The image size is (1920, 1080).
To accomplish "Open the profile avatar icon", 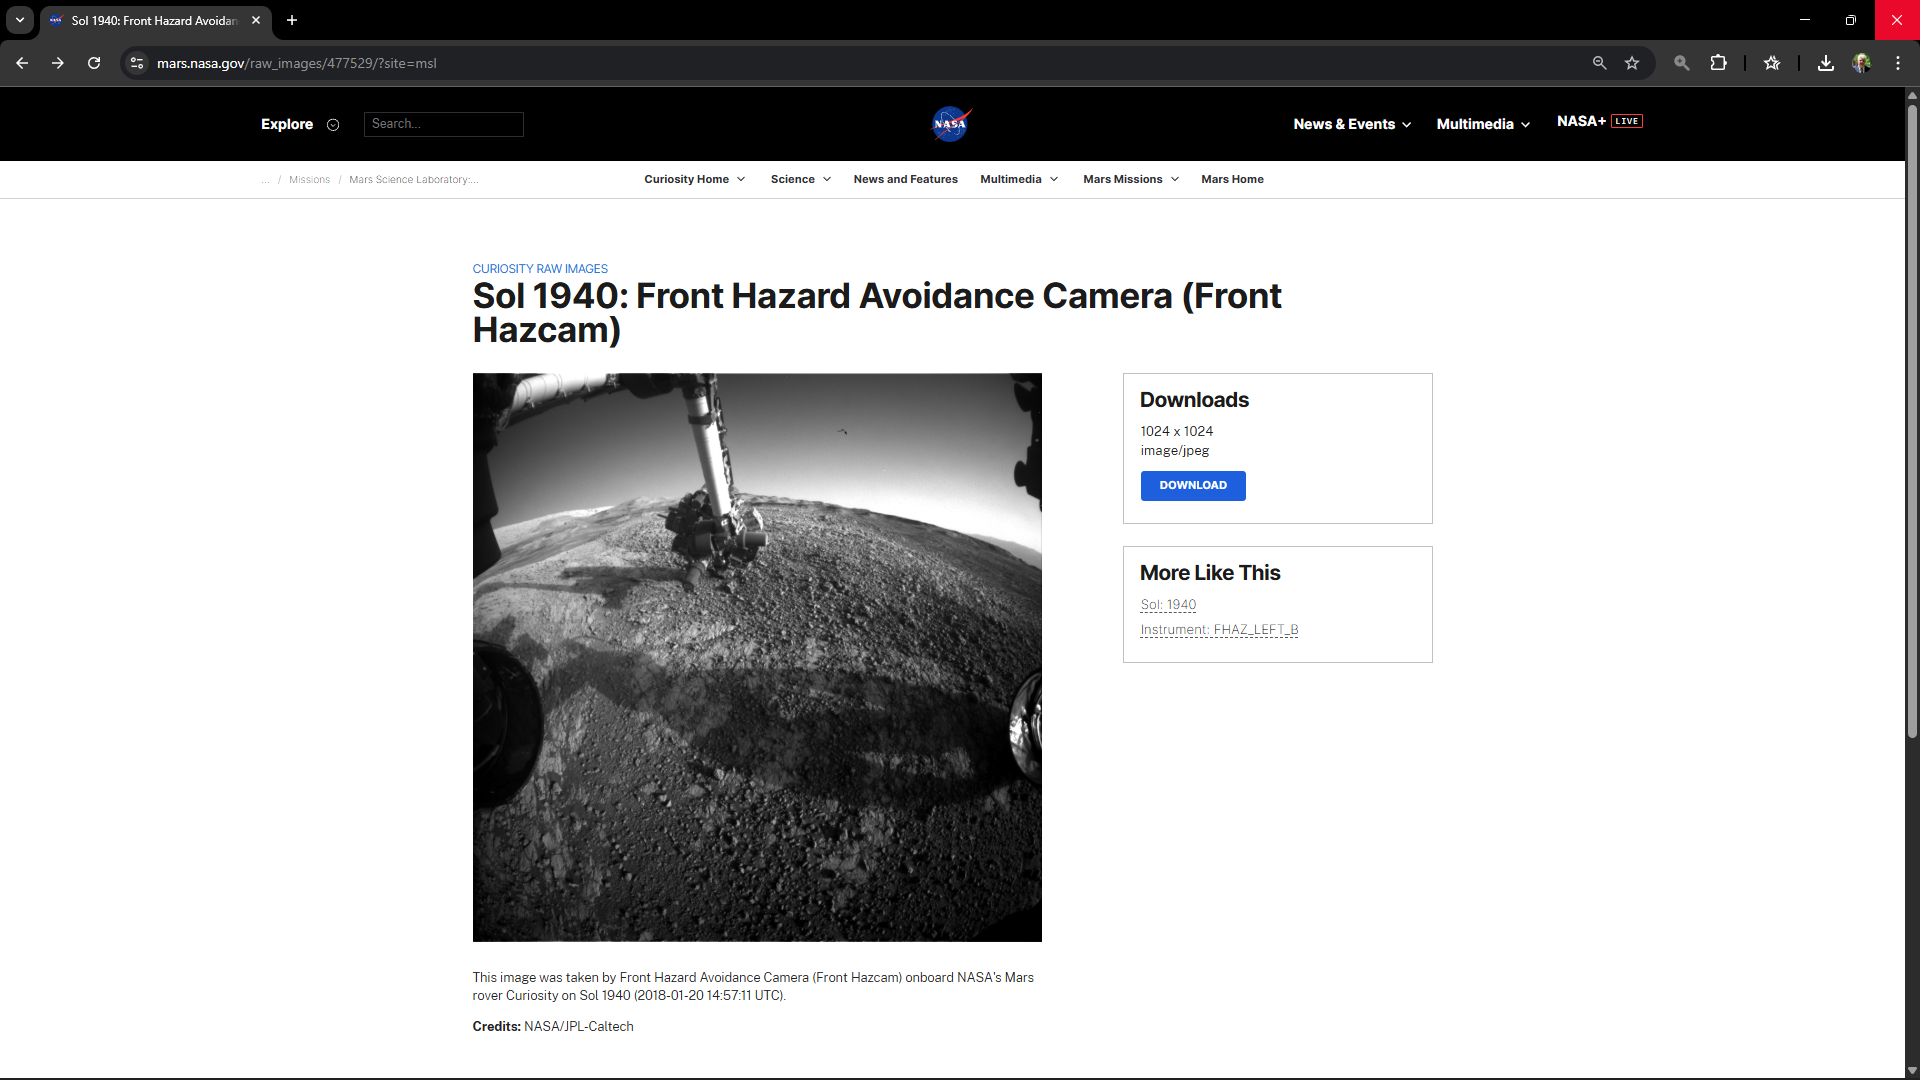I will (1861, 63).
